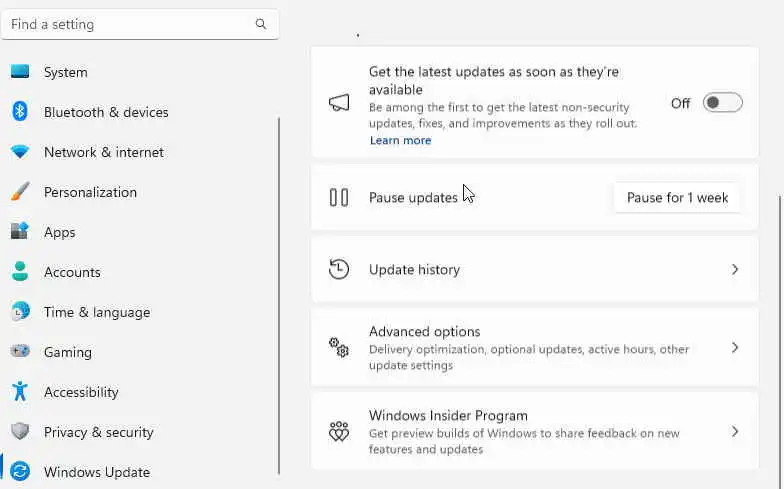Enable get latest updates toggle
This screenshot has width=784, height=489.
722,103
